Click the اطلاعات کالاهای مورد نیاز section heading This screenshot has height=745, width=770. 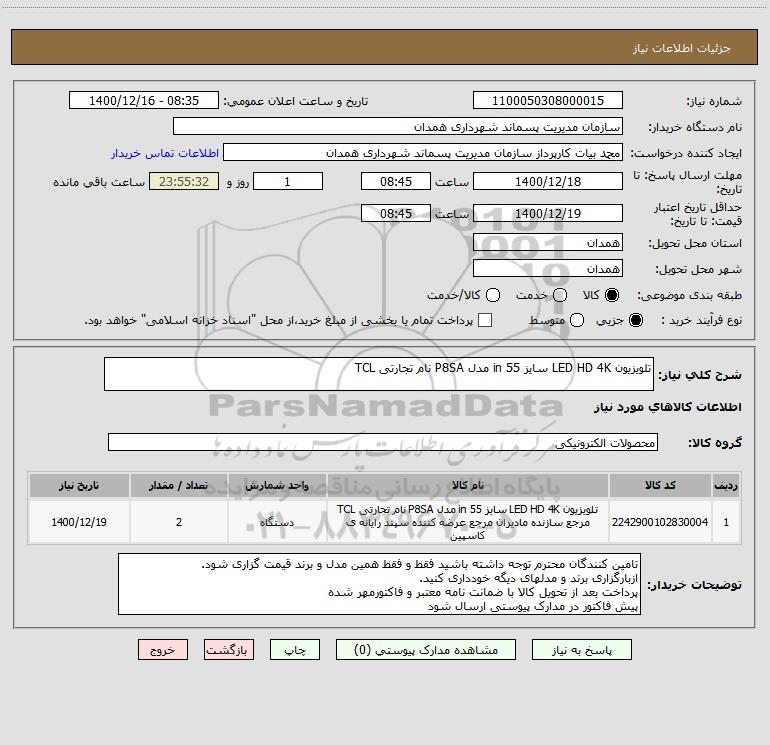click(667, 407)
